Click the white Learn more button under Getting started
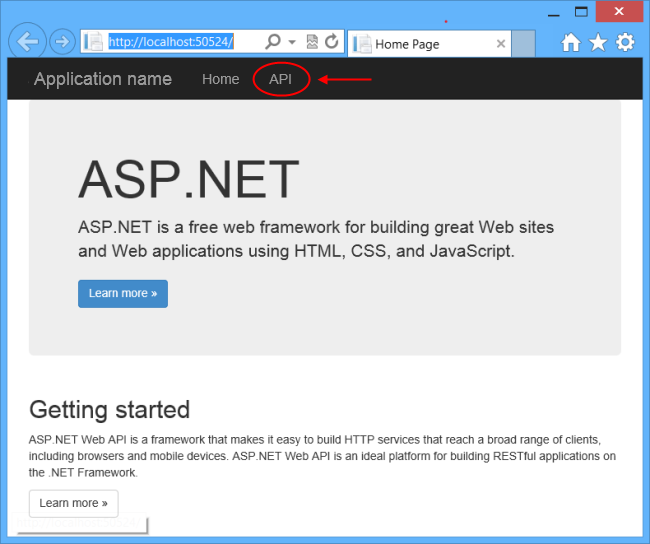 pos(73,503)
